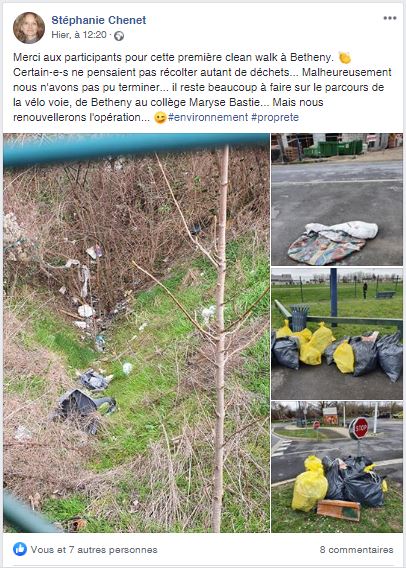The image size is (406, 568).
Task: Click the public globe privacy icon
Action: tap(119, 36)
